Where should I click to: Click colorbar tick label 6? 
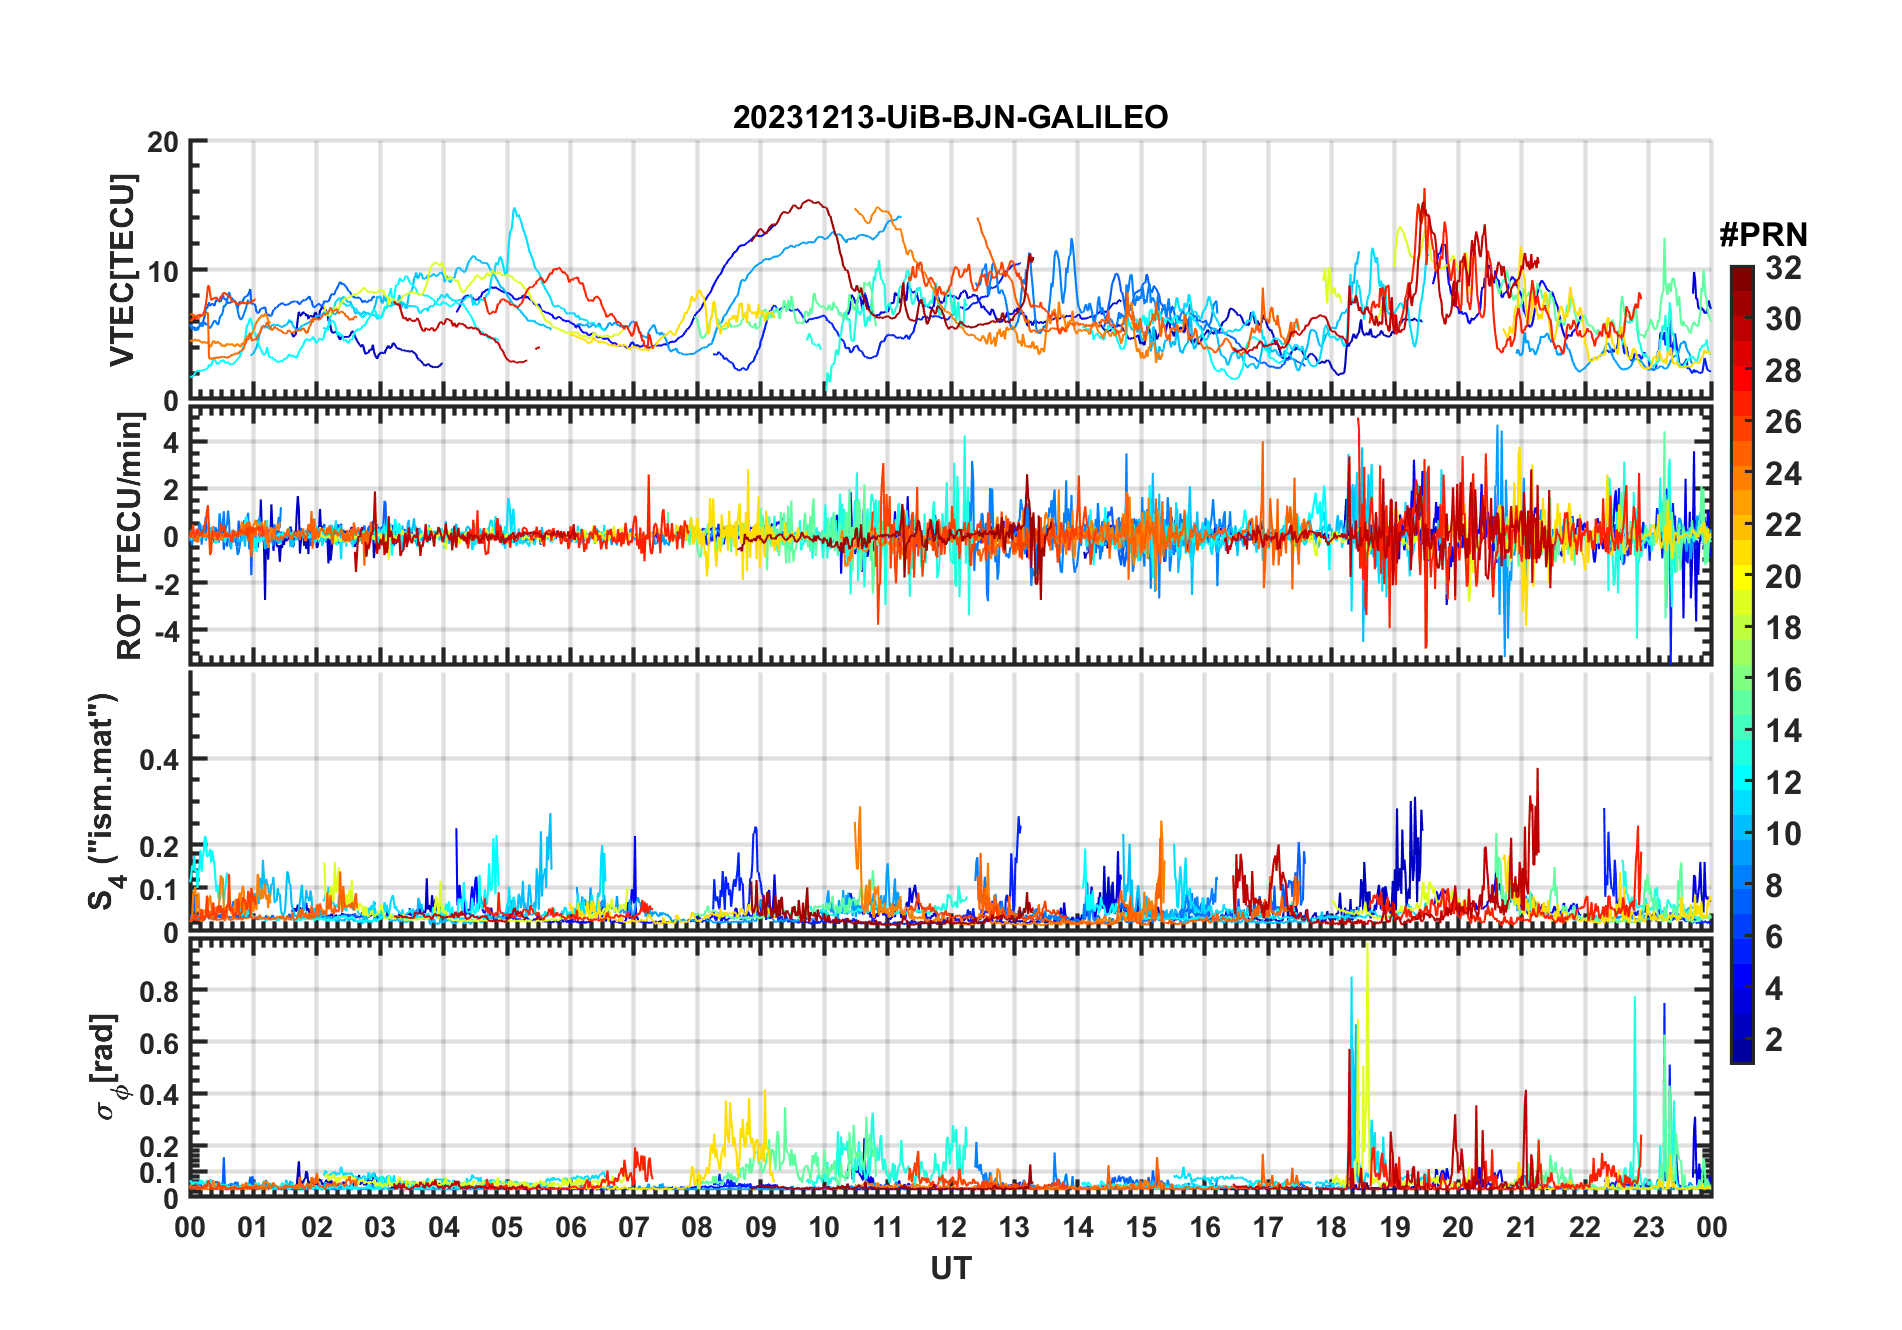[x=1774, y=937]
